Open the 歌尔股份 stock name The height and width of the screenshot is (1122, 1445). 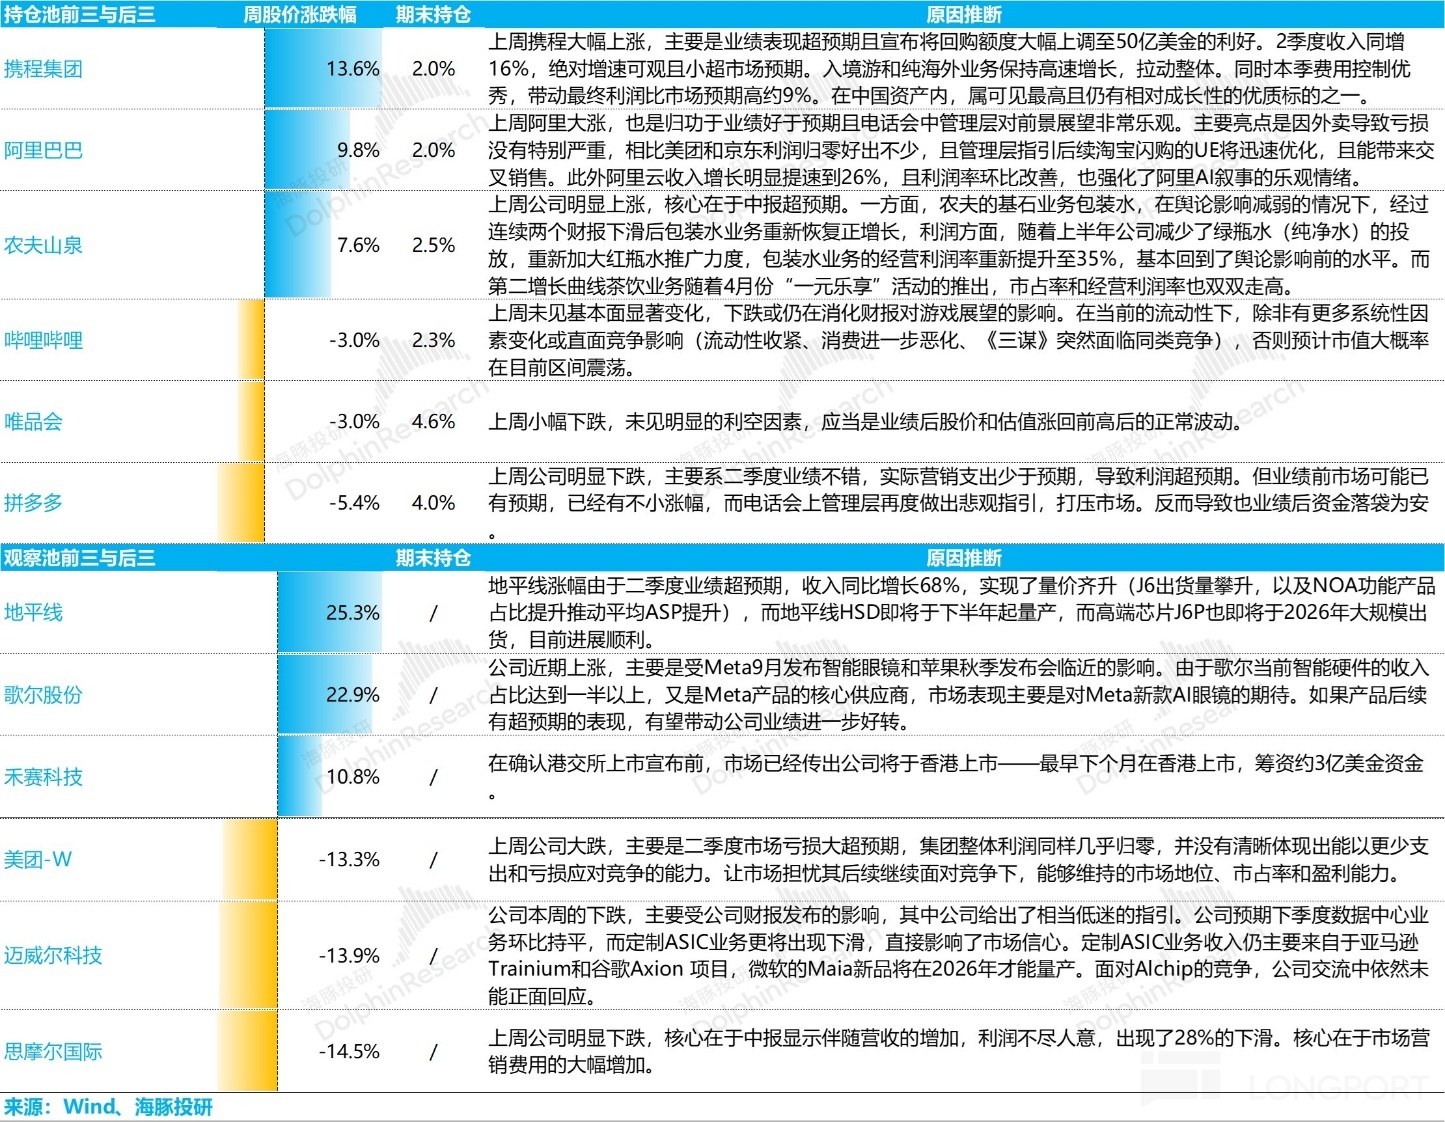[43, 694]
